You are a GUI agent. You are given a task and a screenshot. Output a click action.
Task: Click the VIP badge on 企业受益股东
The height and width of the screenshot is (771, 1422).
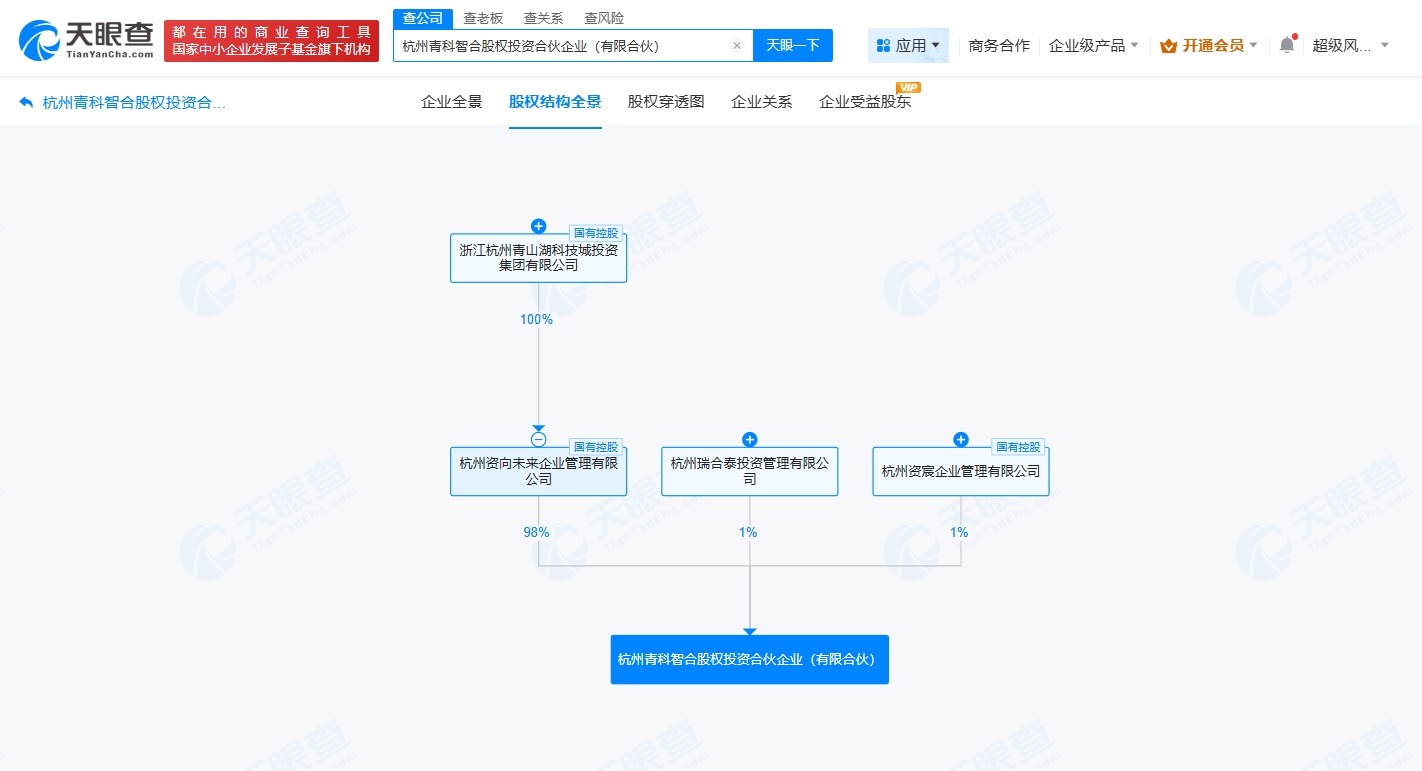coord(907,87)
